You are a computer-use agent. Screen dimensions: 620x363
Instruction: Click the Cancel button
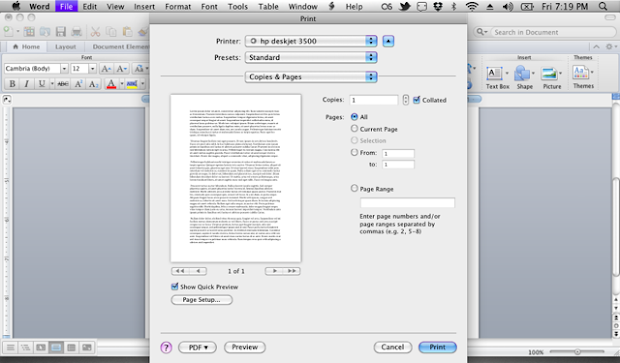click(x=393, y=347)
